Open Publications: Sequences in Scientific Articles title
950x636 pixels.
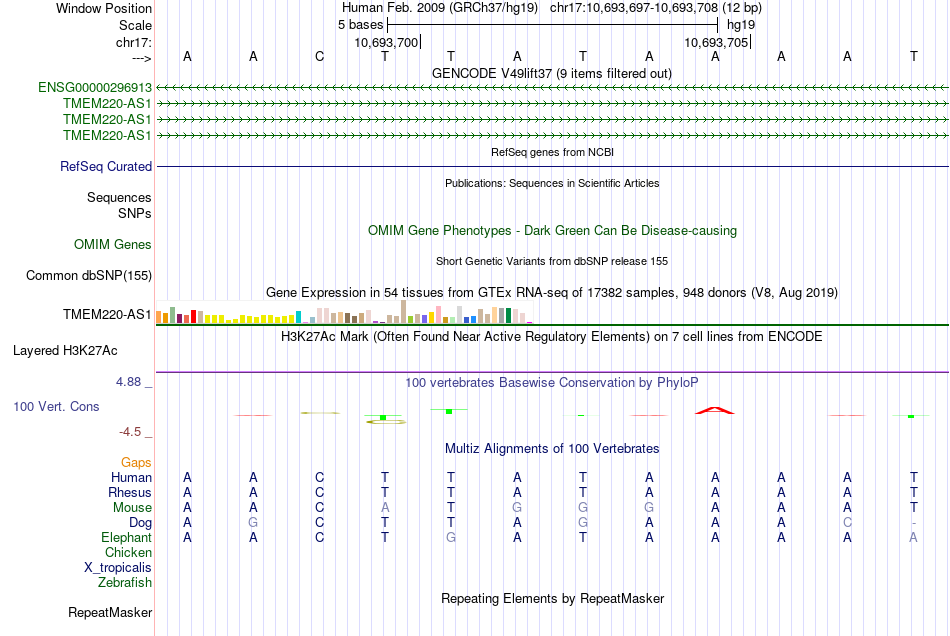552,183
